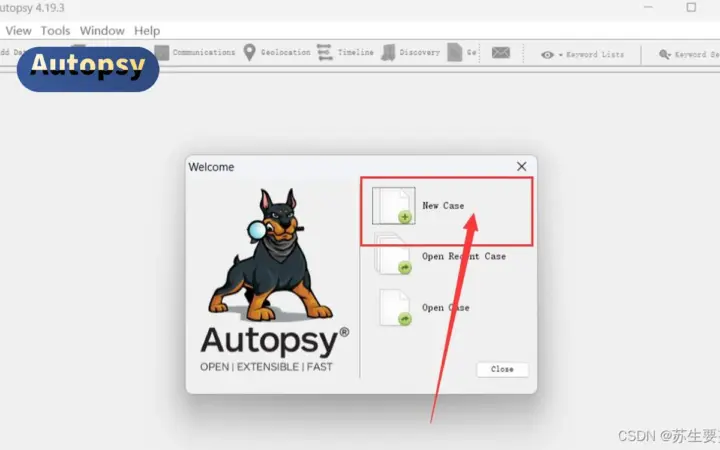Click the Keyword Search magnifier icon

pyautogui.click(x=664, y=55)
